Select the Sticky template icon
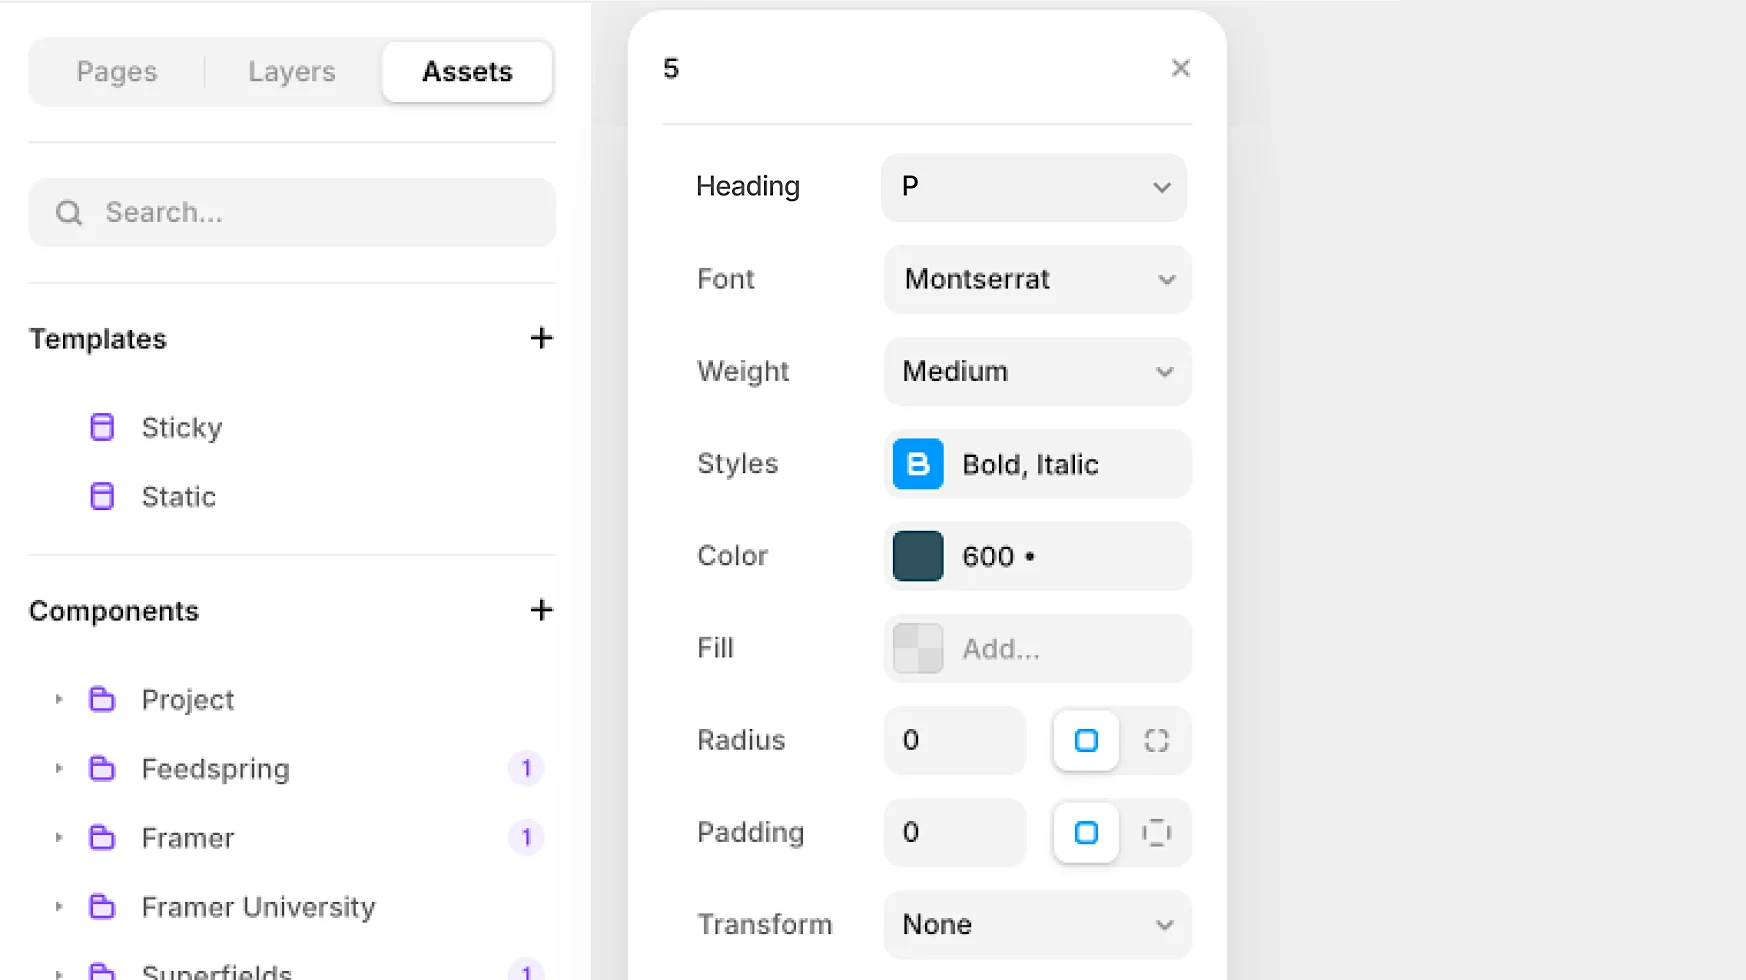The image size is (1746, 980). pyautogui.click(x=102, y=426)
